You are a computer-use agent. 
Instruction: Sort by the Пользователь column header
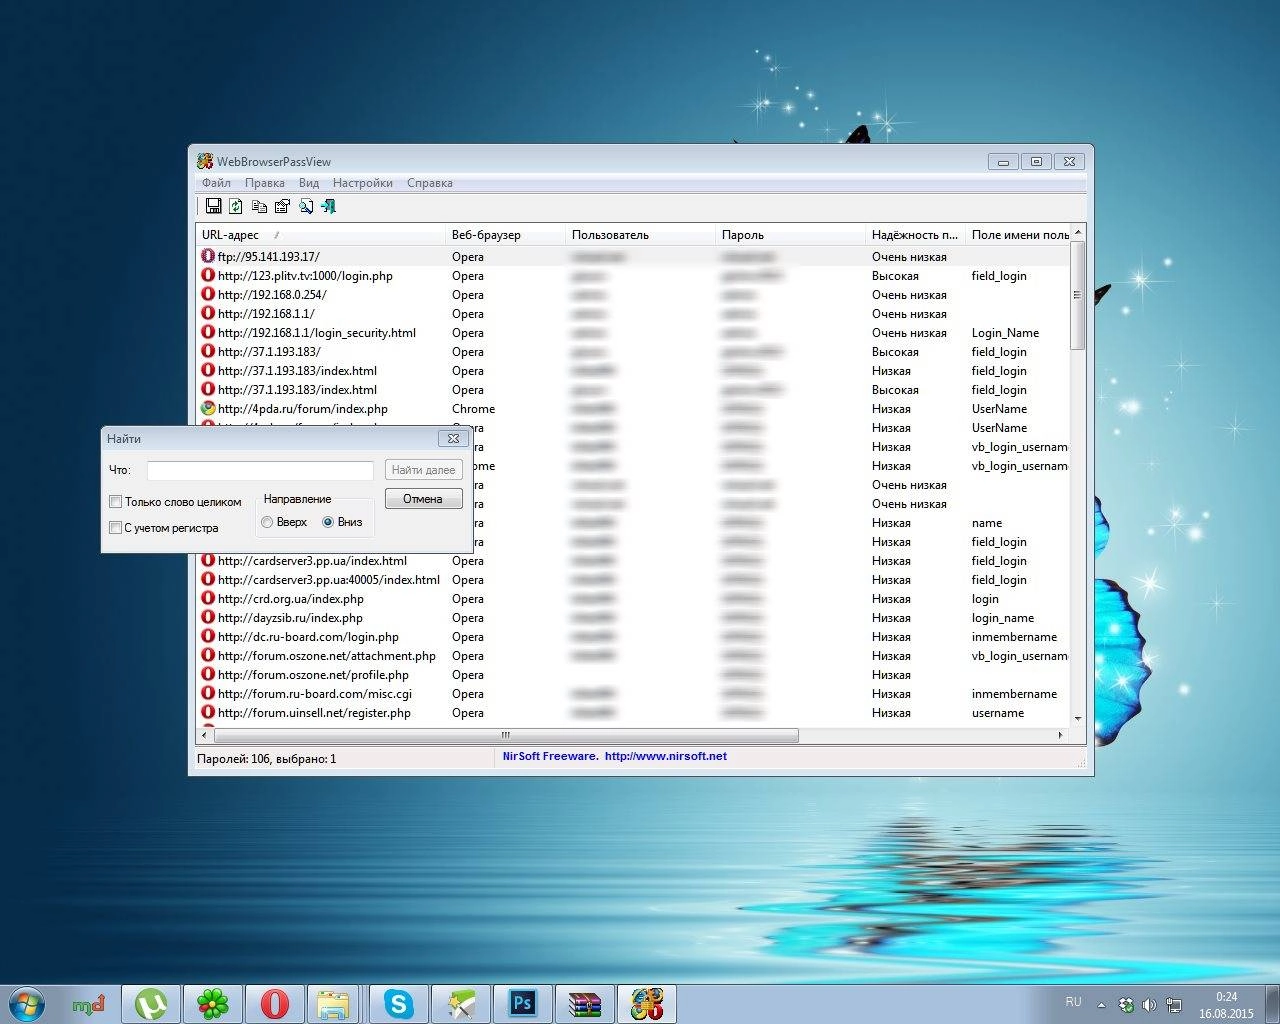[640, 235]
